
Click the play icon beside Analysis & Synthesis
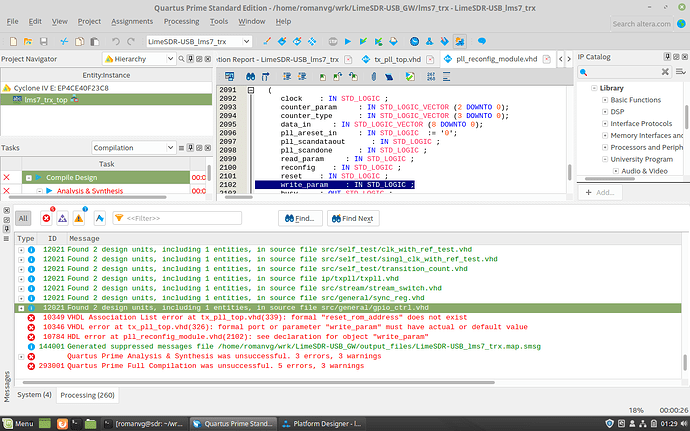tap(48, 191)
